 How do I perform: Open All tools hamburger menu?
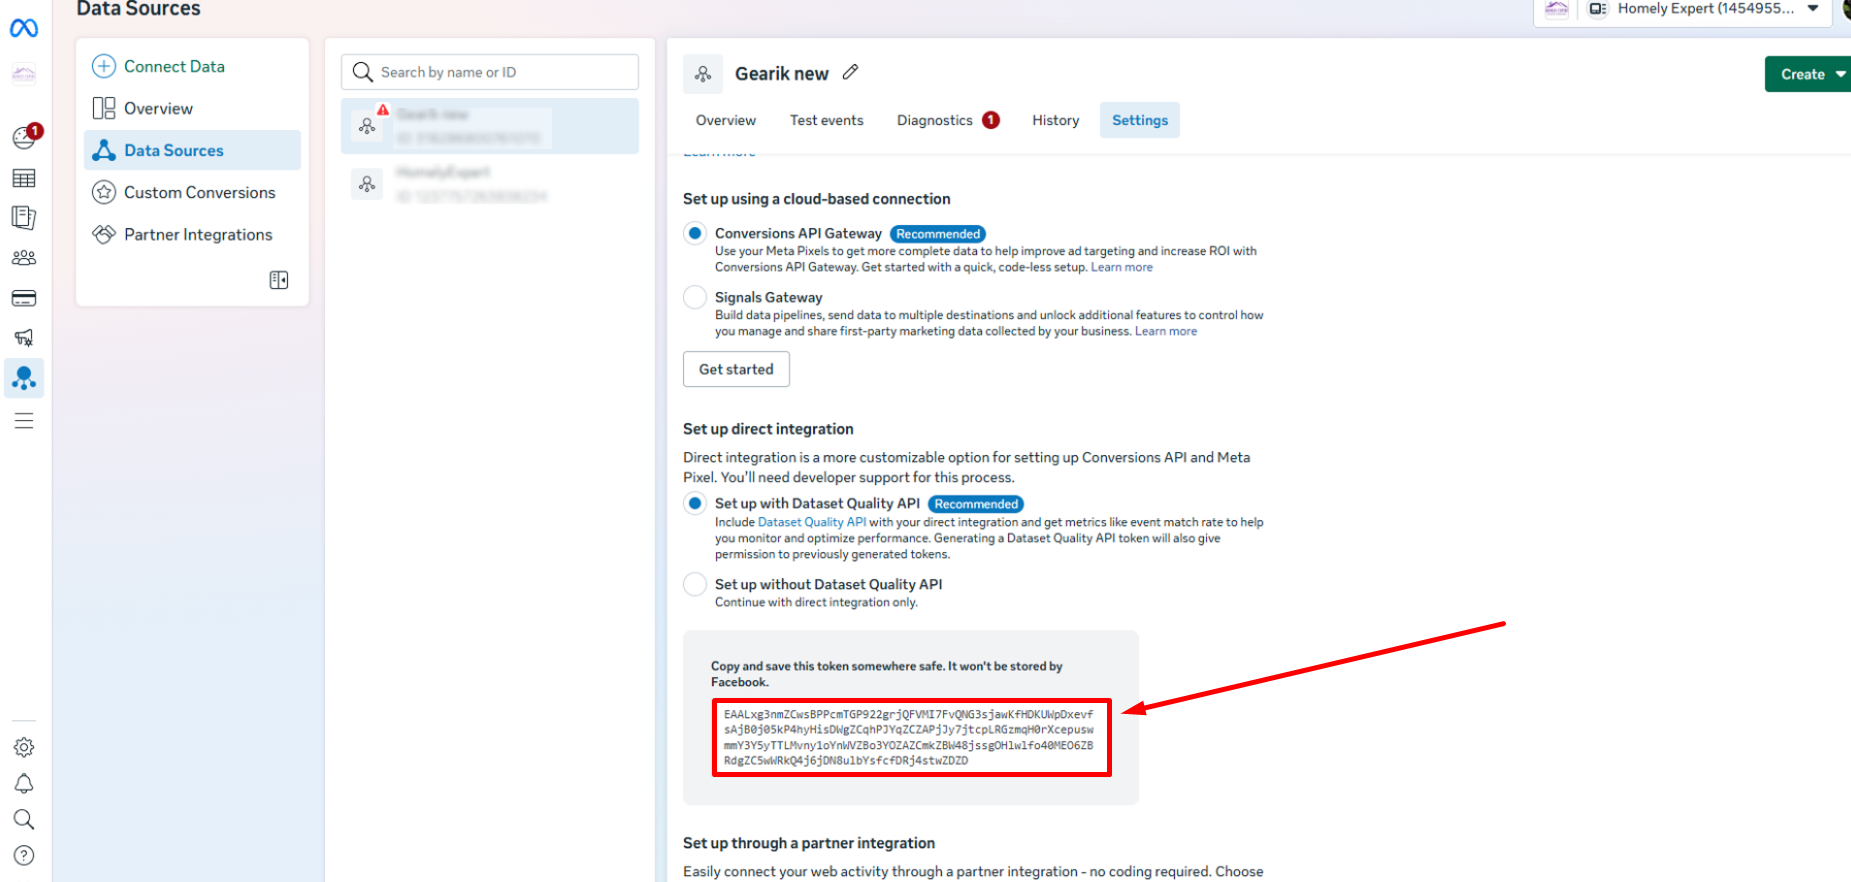coord(24,421)
